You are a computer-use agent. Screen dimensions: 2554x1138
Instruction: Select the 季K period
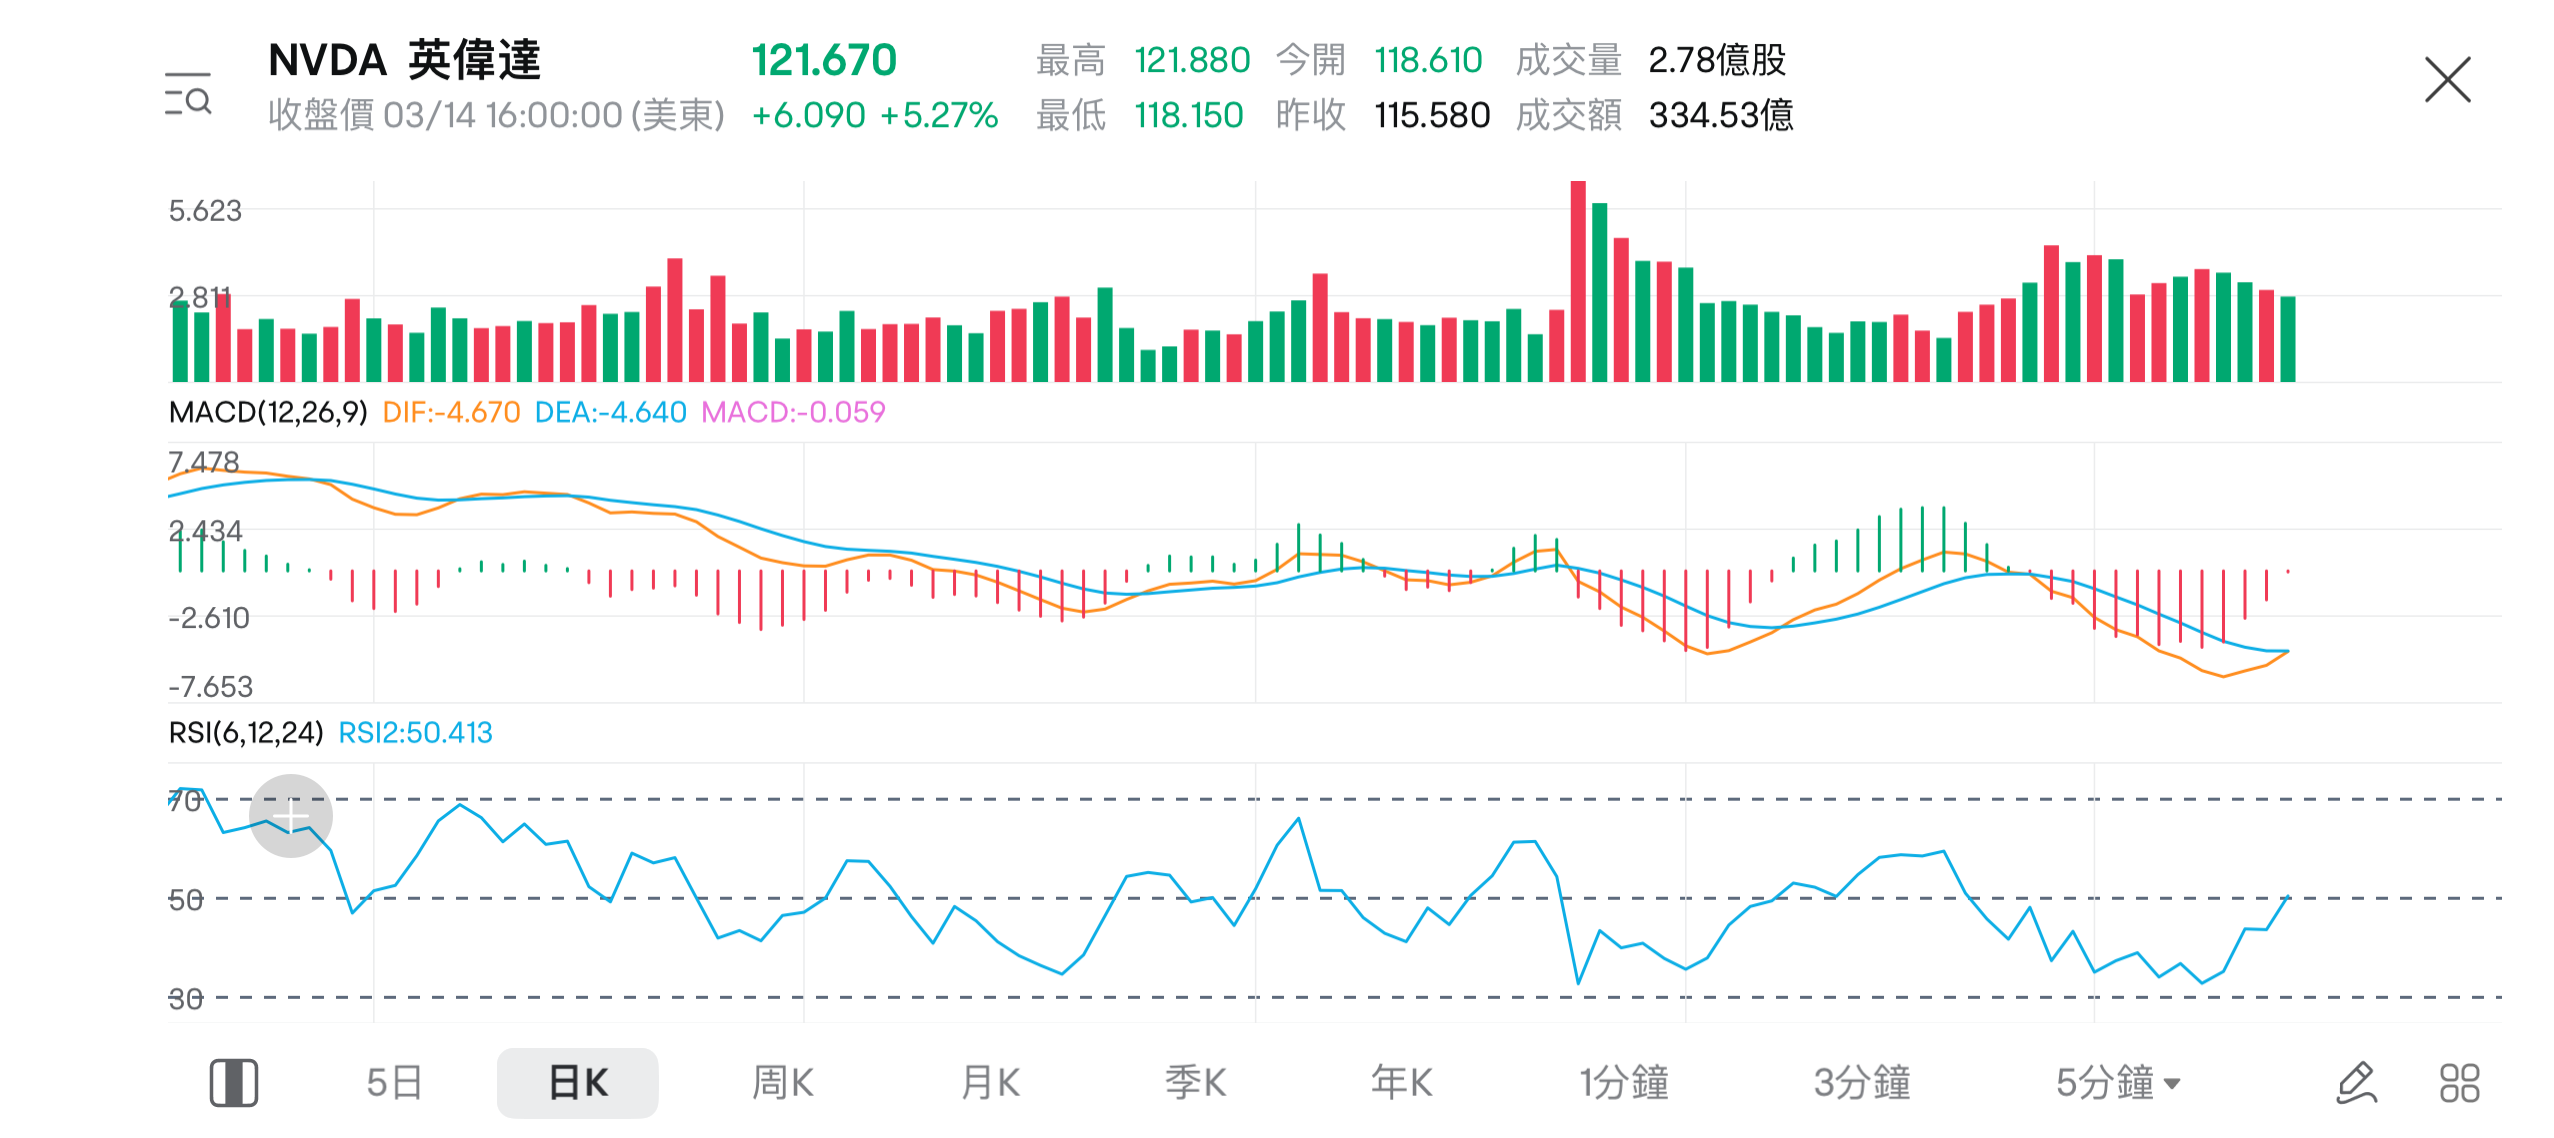[x=1196, y=1083]
